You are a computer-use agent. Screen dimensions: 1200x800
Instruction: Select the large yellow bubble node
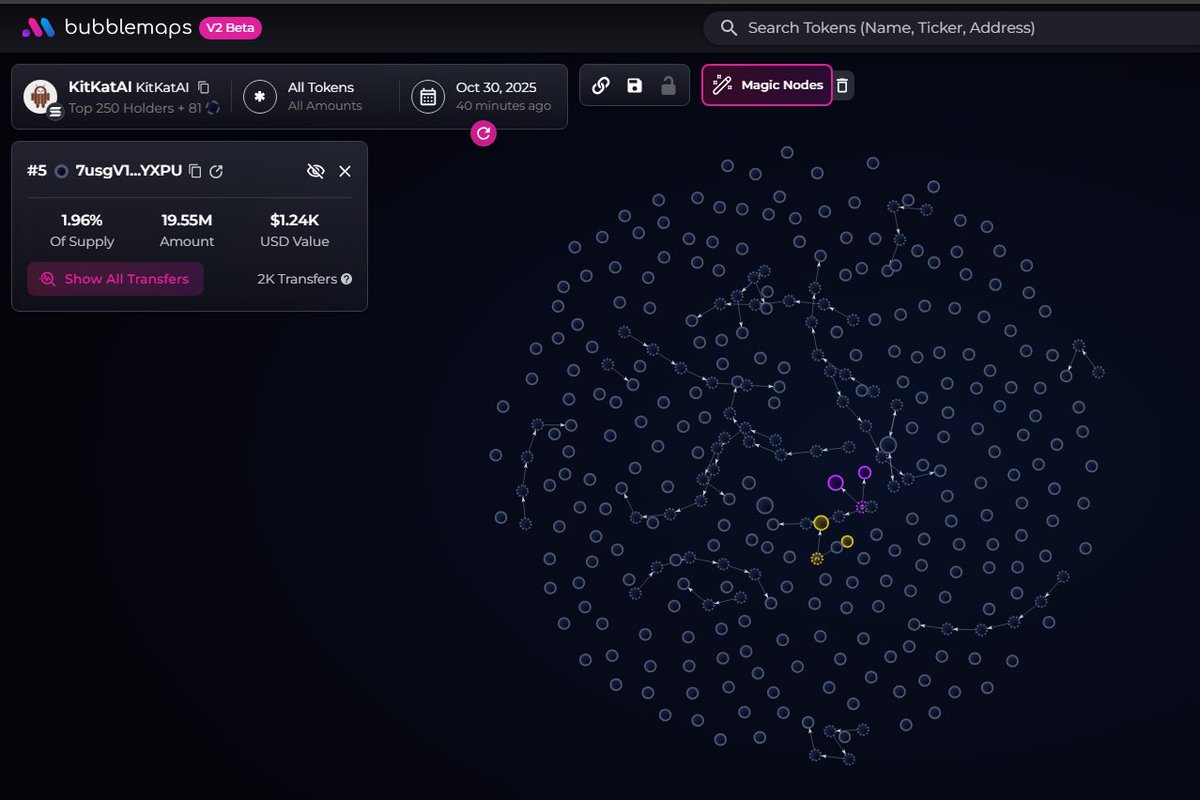(x=821, y=523)
